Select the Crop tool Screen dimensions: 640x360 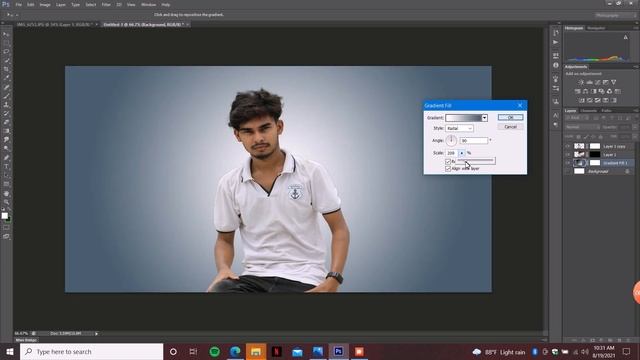[6, 69]
